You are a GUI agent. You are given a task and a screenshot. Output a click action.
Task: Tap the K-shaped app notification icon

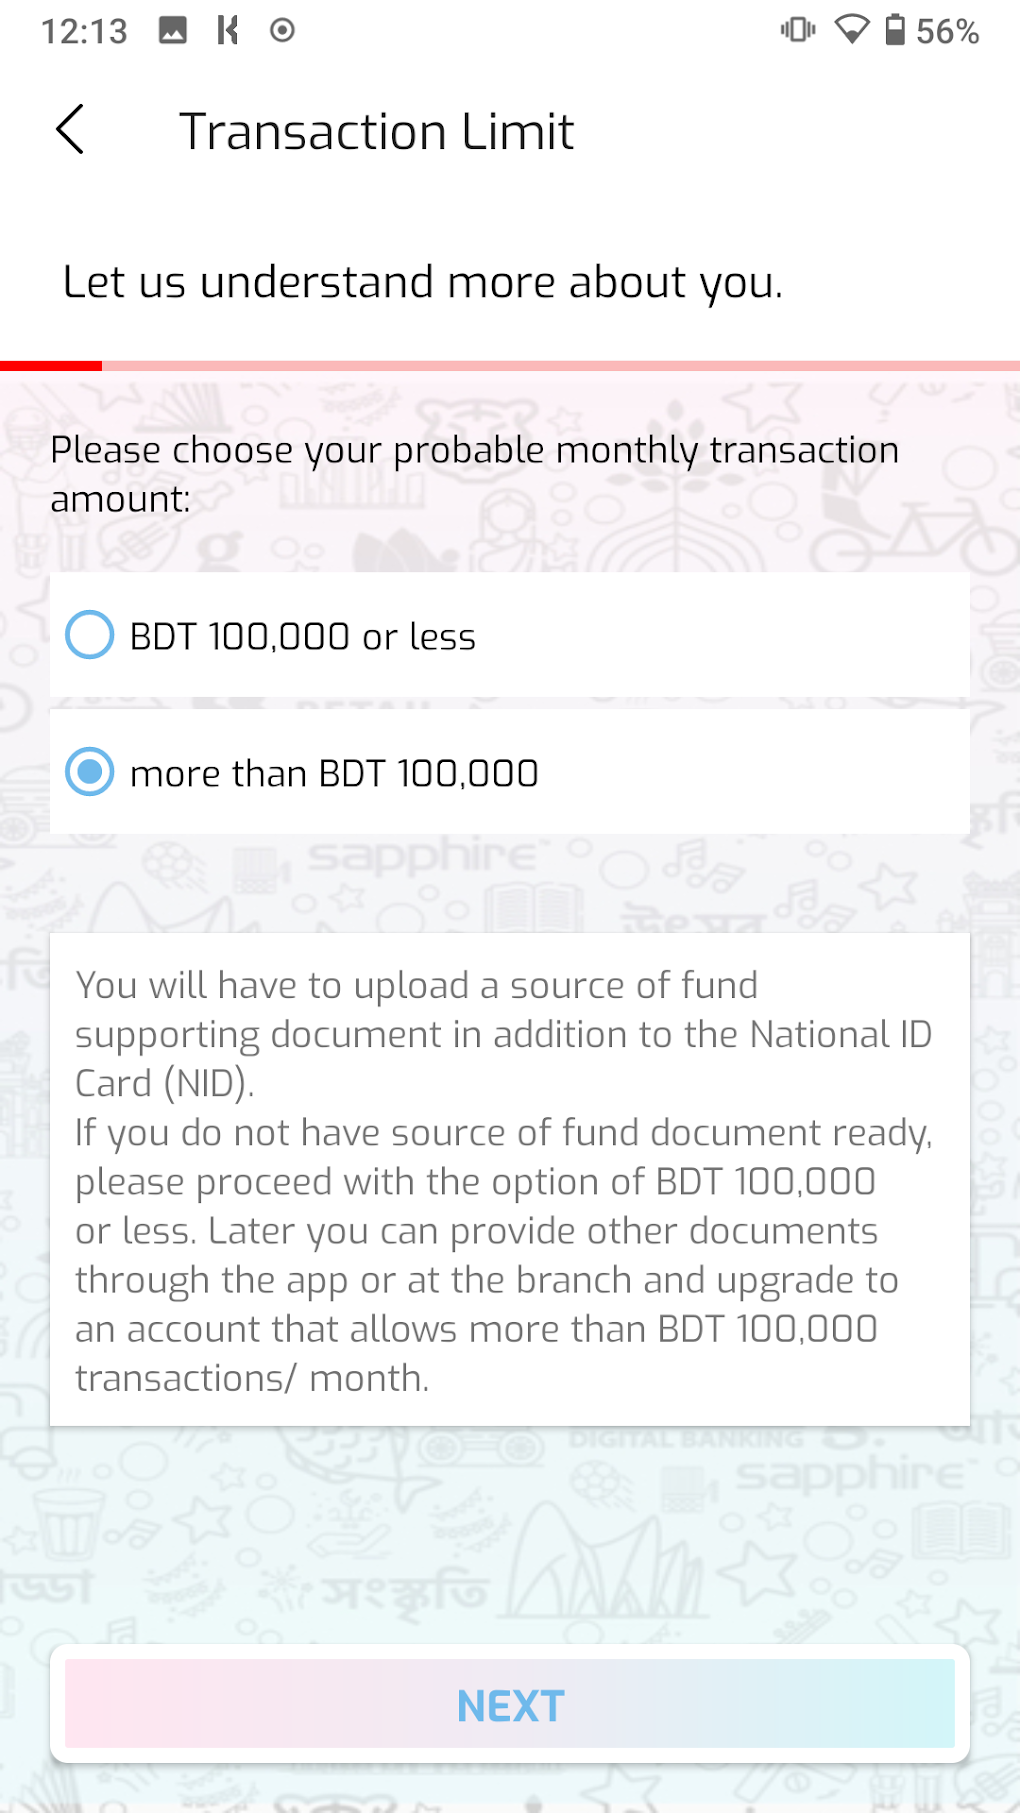tap(228, 30)
